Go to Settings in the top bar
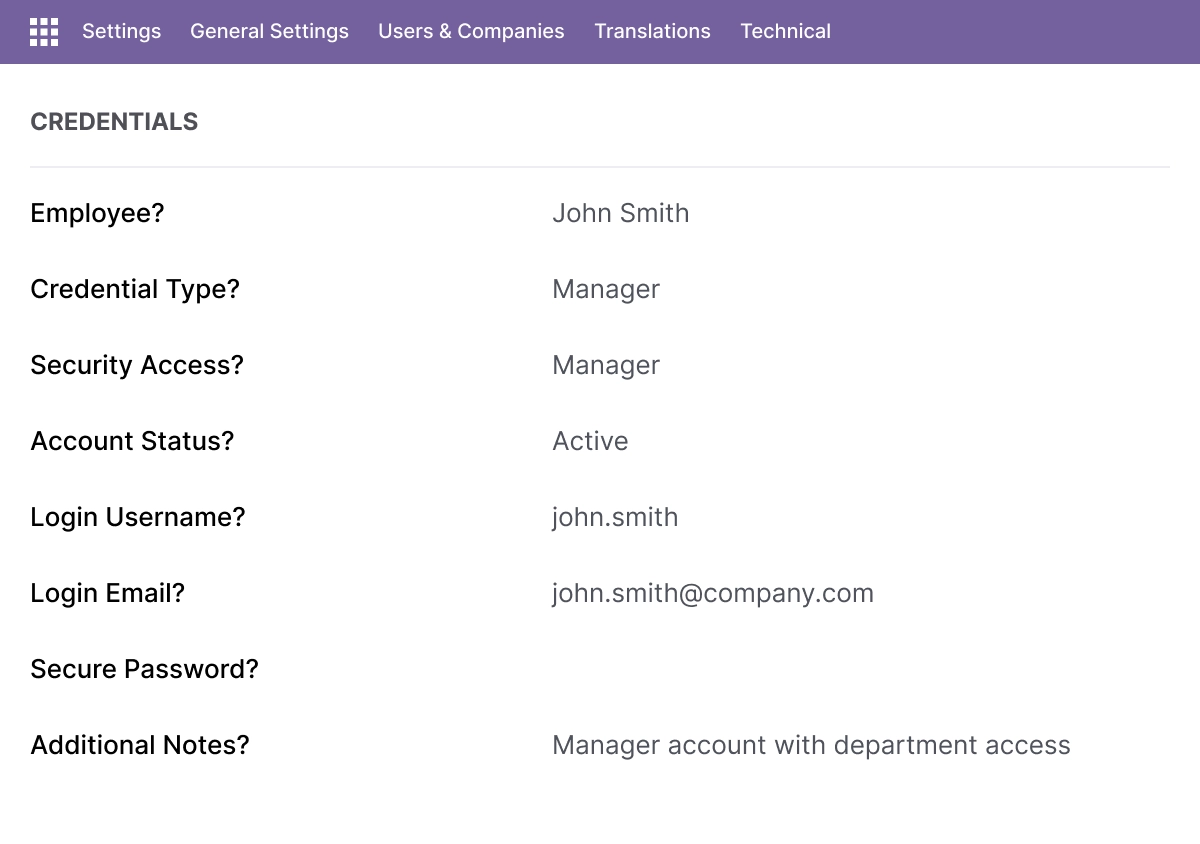Image resolution: width=1200 pixels, height=844 pixels. tap(121, 31)
